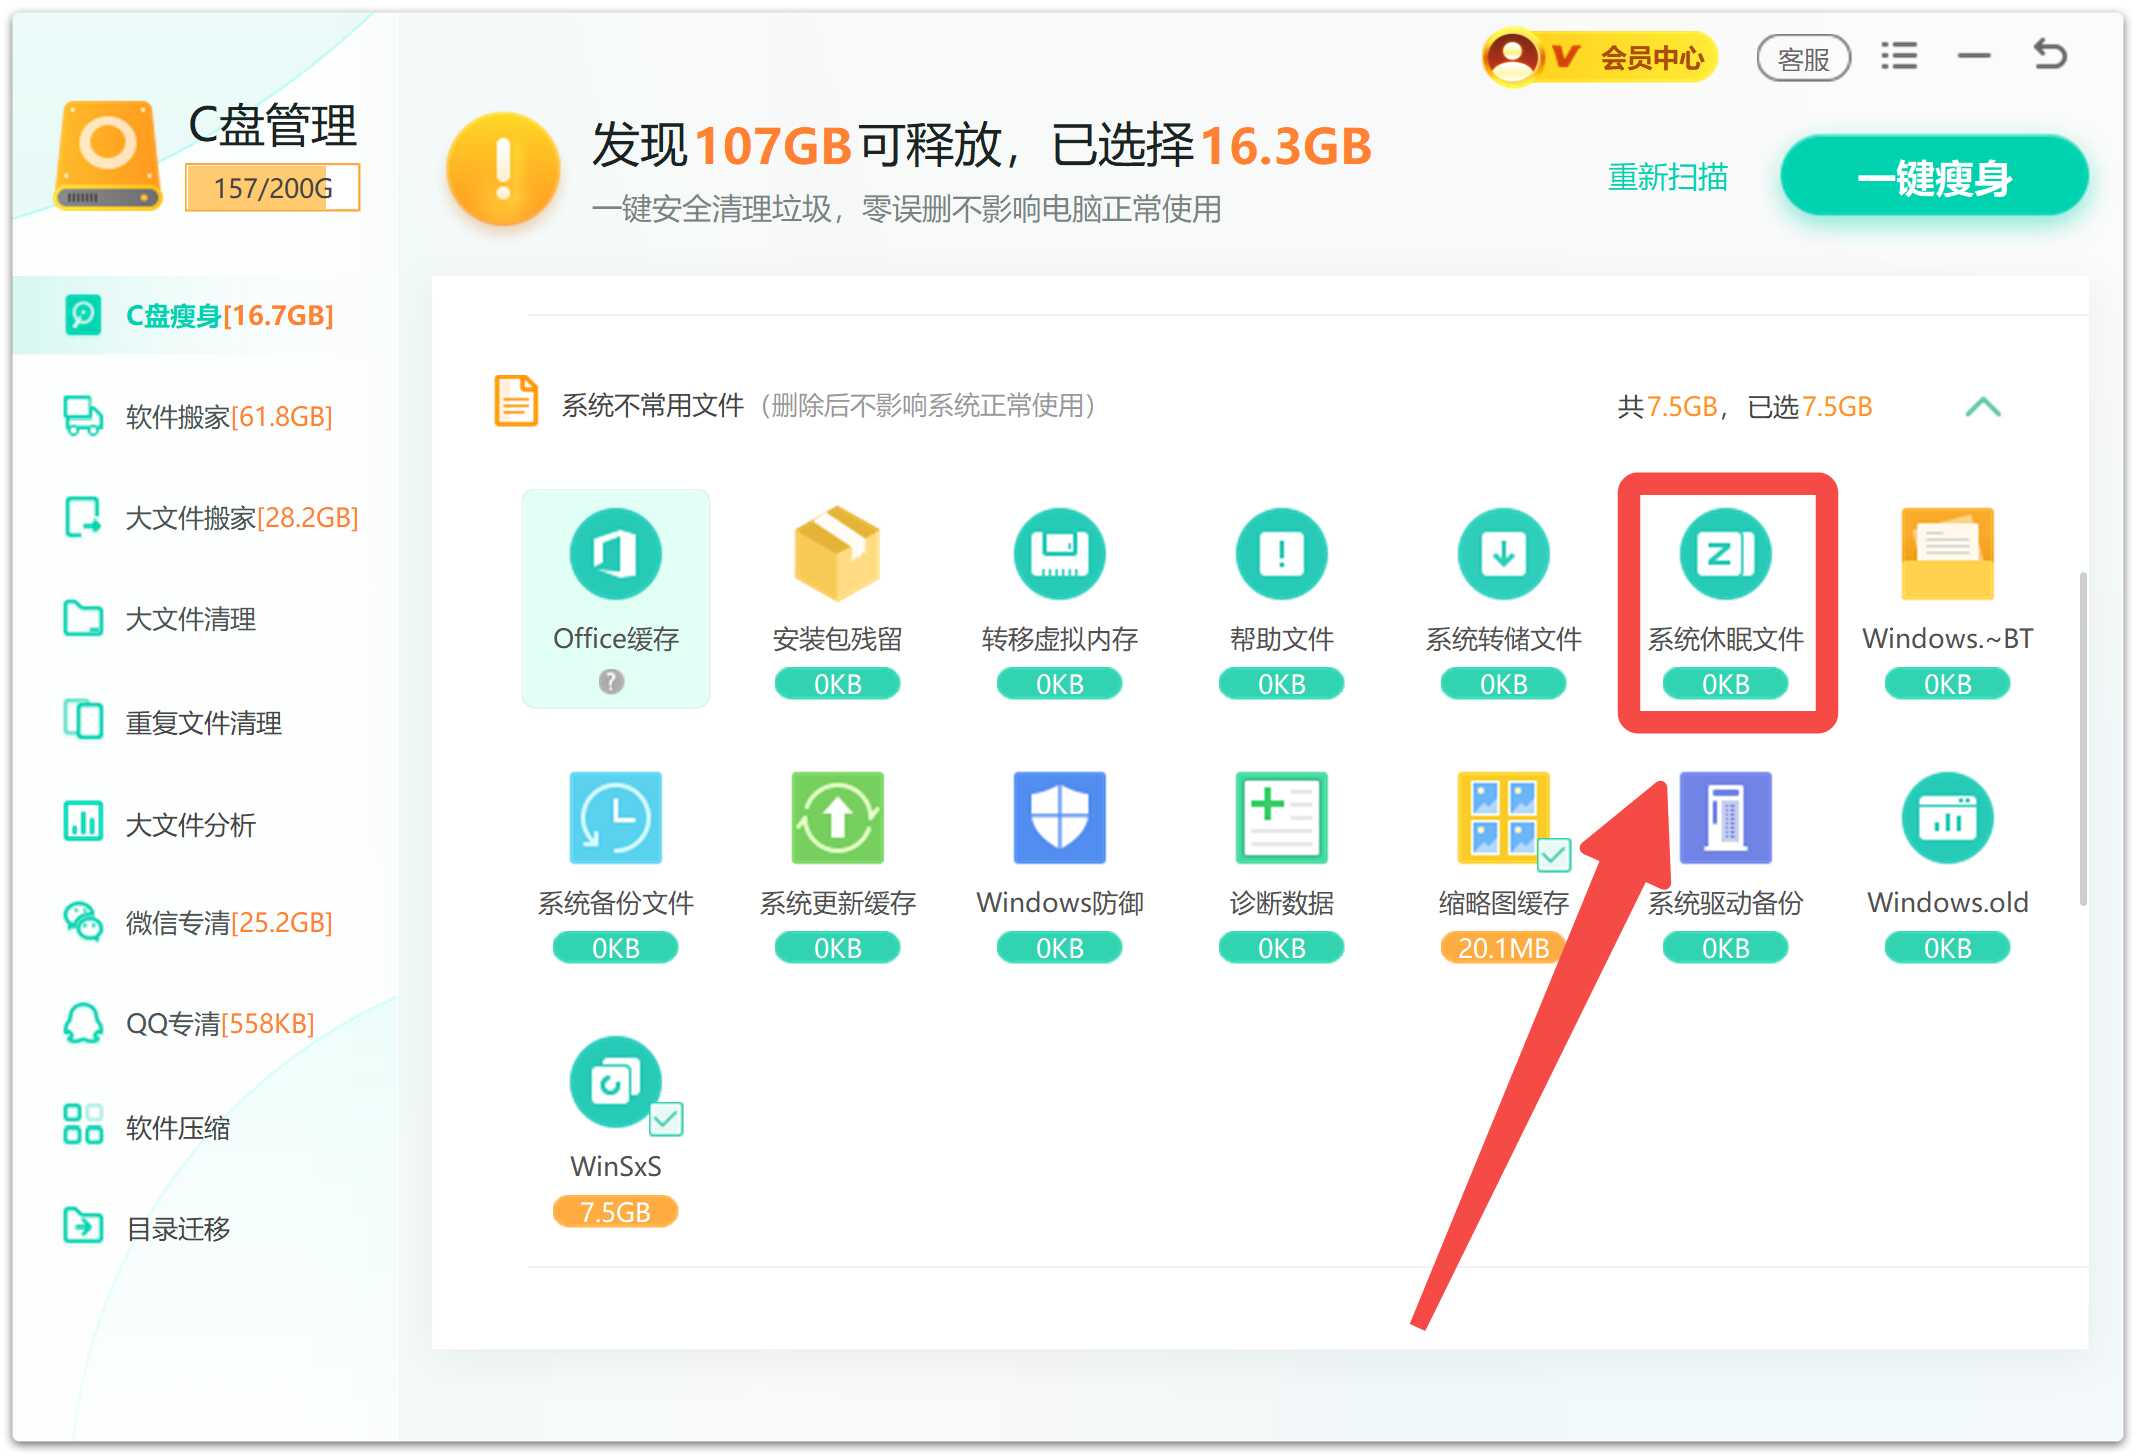Click the WinSxS 7.5GB size badge

pos(615,1211)
